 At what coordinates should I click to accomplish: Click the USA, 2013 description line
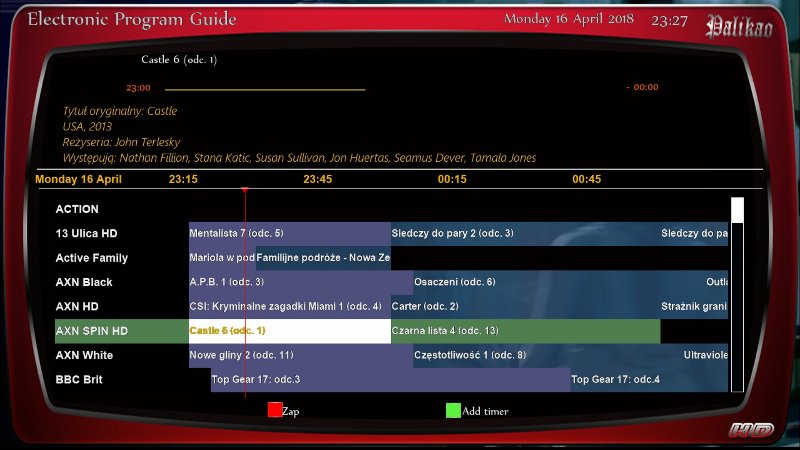coord(87,126)
